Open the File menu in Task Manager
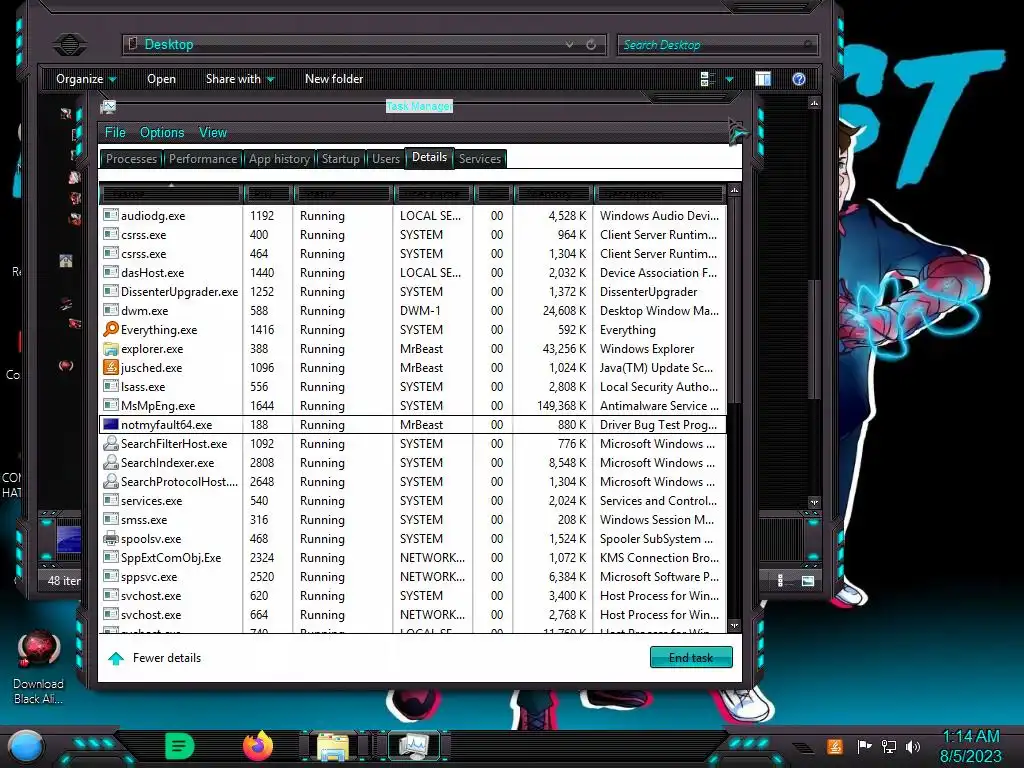Screen dimensions: 1024x768 [x=115, y=133]
